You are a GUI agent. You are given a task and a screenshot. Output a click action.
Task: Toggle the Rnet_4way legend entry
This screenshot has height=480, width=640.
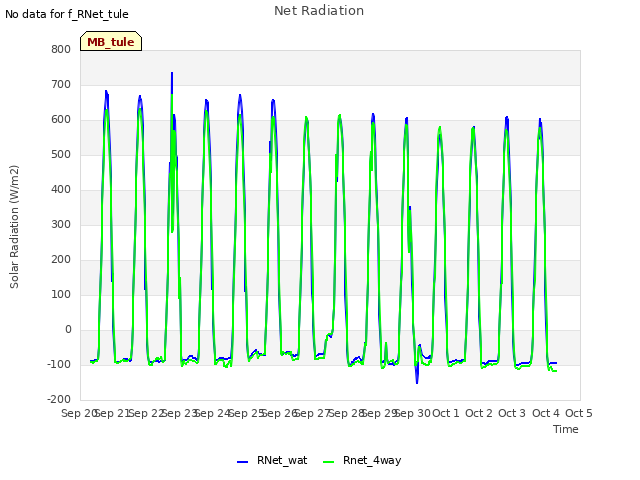click(x=362, y=460)
